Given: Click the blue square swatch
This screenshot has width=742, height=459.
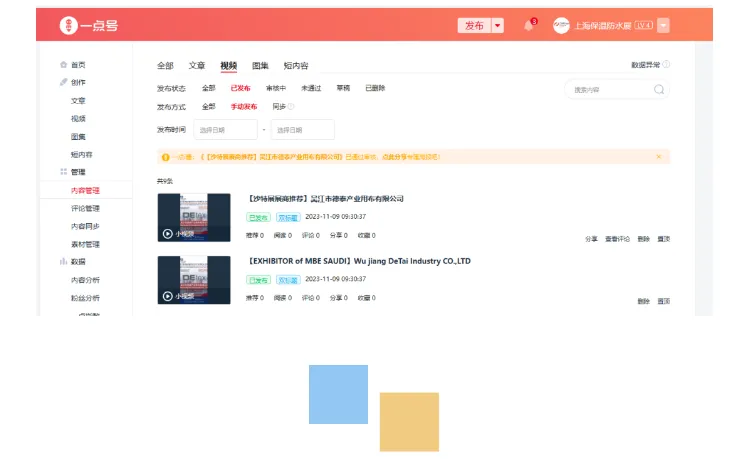Looking at the screenshot, I should pyautogui.click(x=338, y=394).
